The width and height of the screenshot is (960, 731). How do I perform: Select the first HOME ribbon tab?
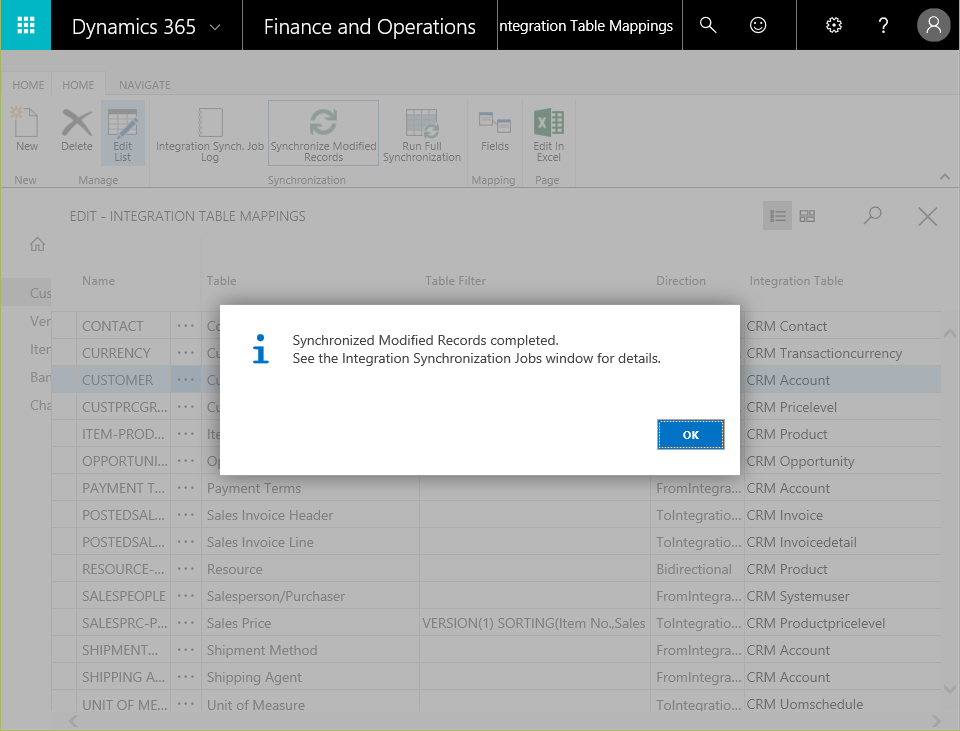tap(28, 85)
